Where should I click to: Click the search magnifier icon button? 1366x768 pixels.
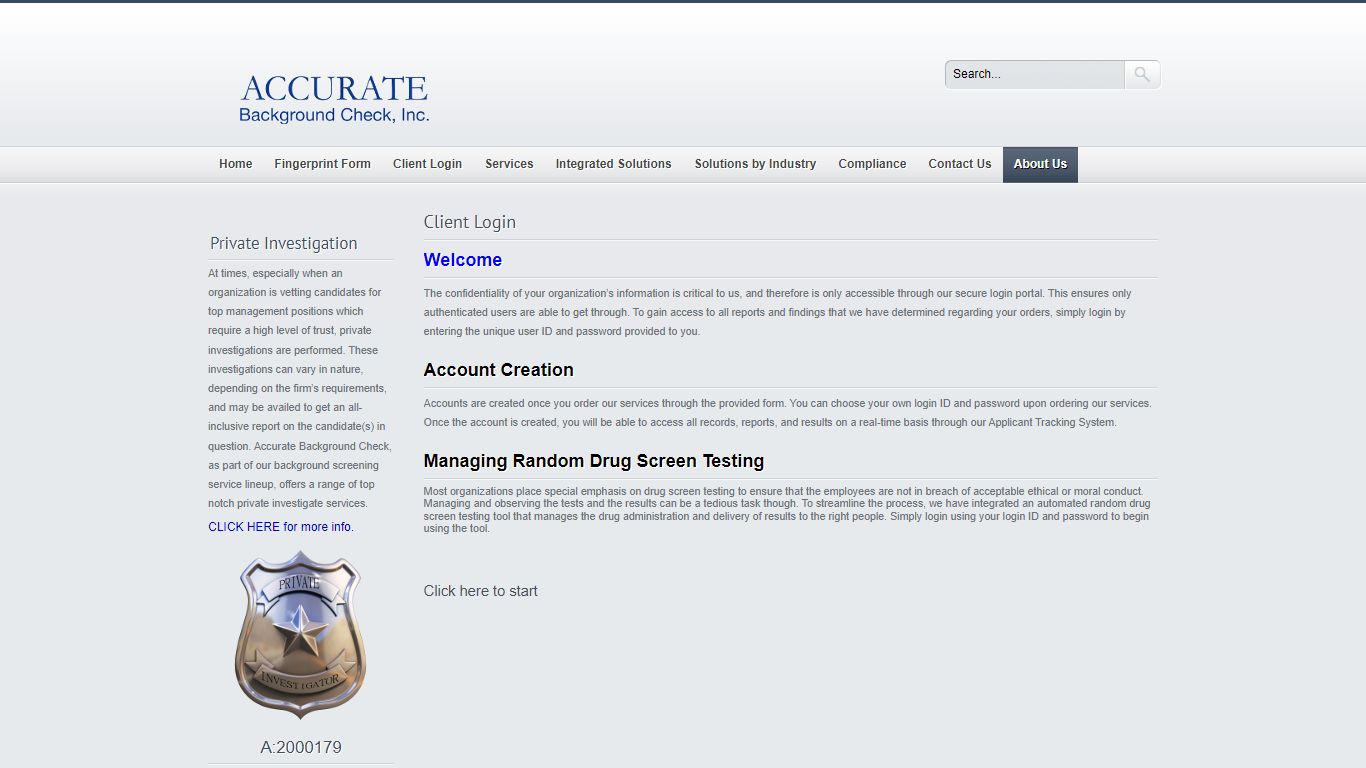tap(1142, 75)
